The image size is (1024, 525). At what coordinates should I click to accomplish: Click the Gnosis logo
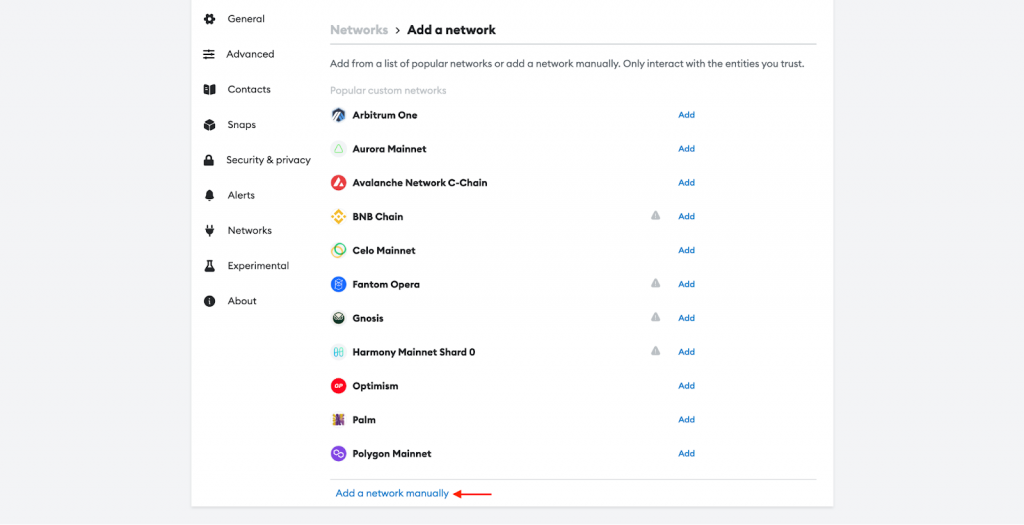point(338,319)
